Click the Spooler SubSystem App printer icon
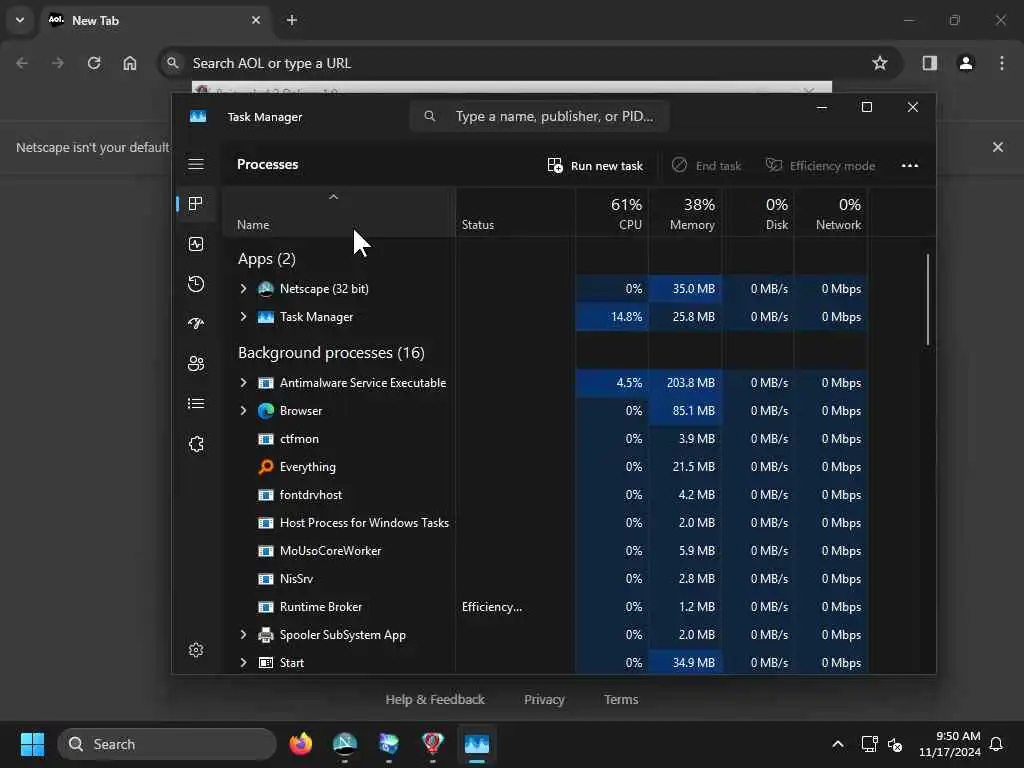The height and width of the screenshot is (768, 1024). pos(266,635)
